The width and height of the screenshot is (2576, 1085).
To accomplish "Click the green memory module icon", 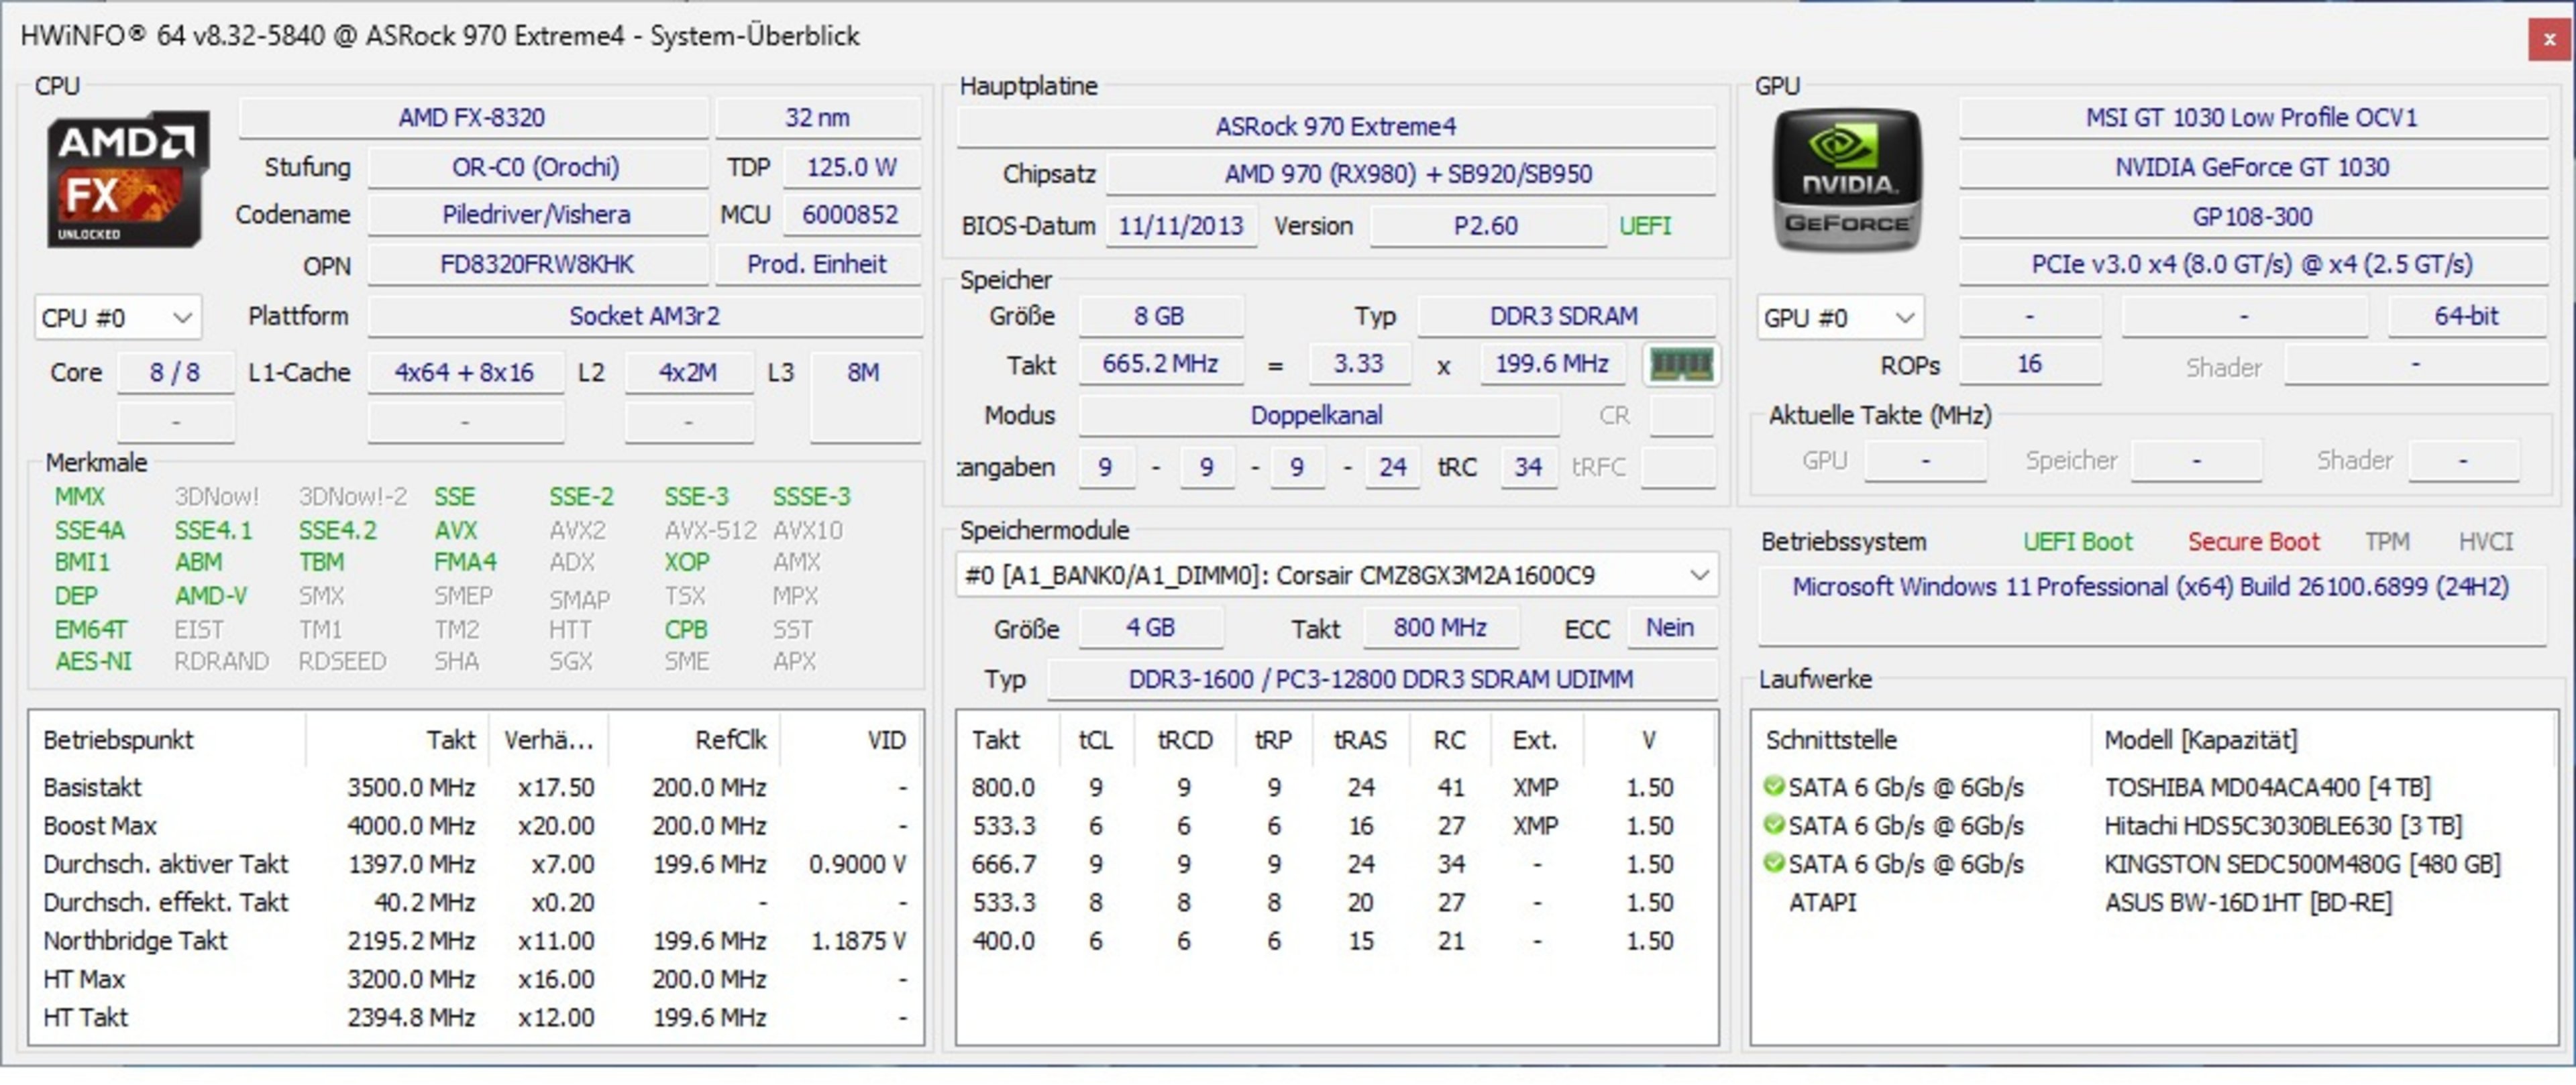I will coord(1681,365).
